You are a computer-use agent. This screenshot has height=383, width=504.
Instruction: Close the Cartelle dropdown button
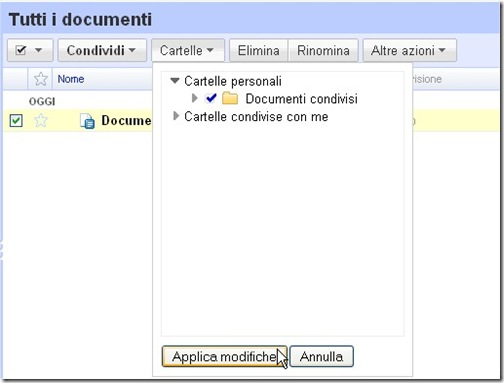click(x=188, y=50)
